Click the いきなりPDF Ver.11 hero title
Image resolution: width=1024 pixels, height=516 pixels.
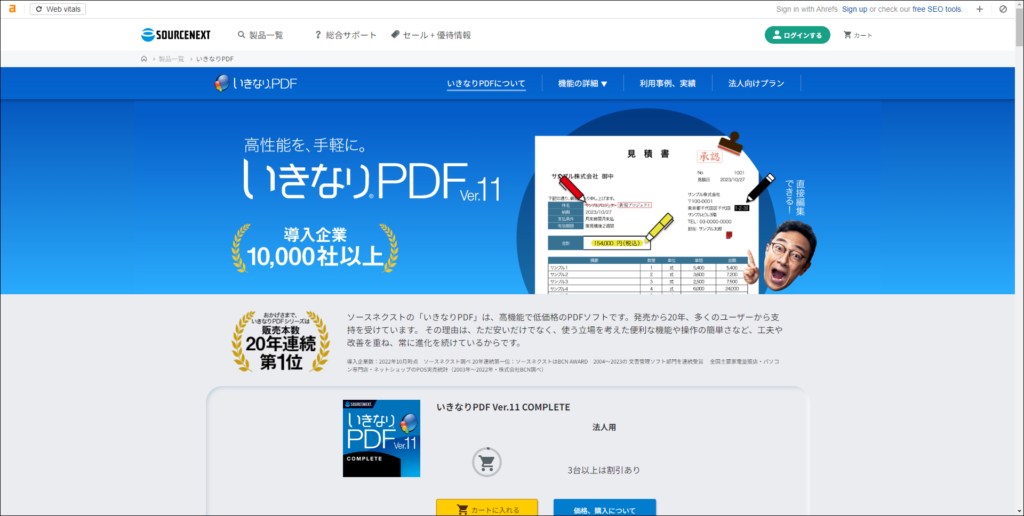[372, 180]
